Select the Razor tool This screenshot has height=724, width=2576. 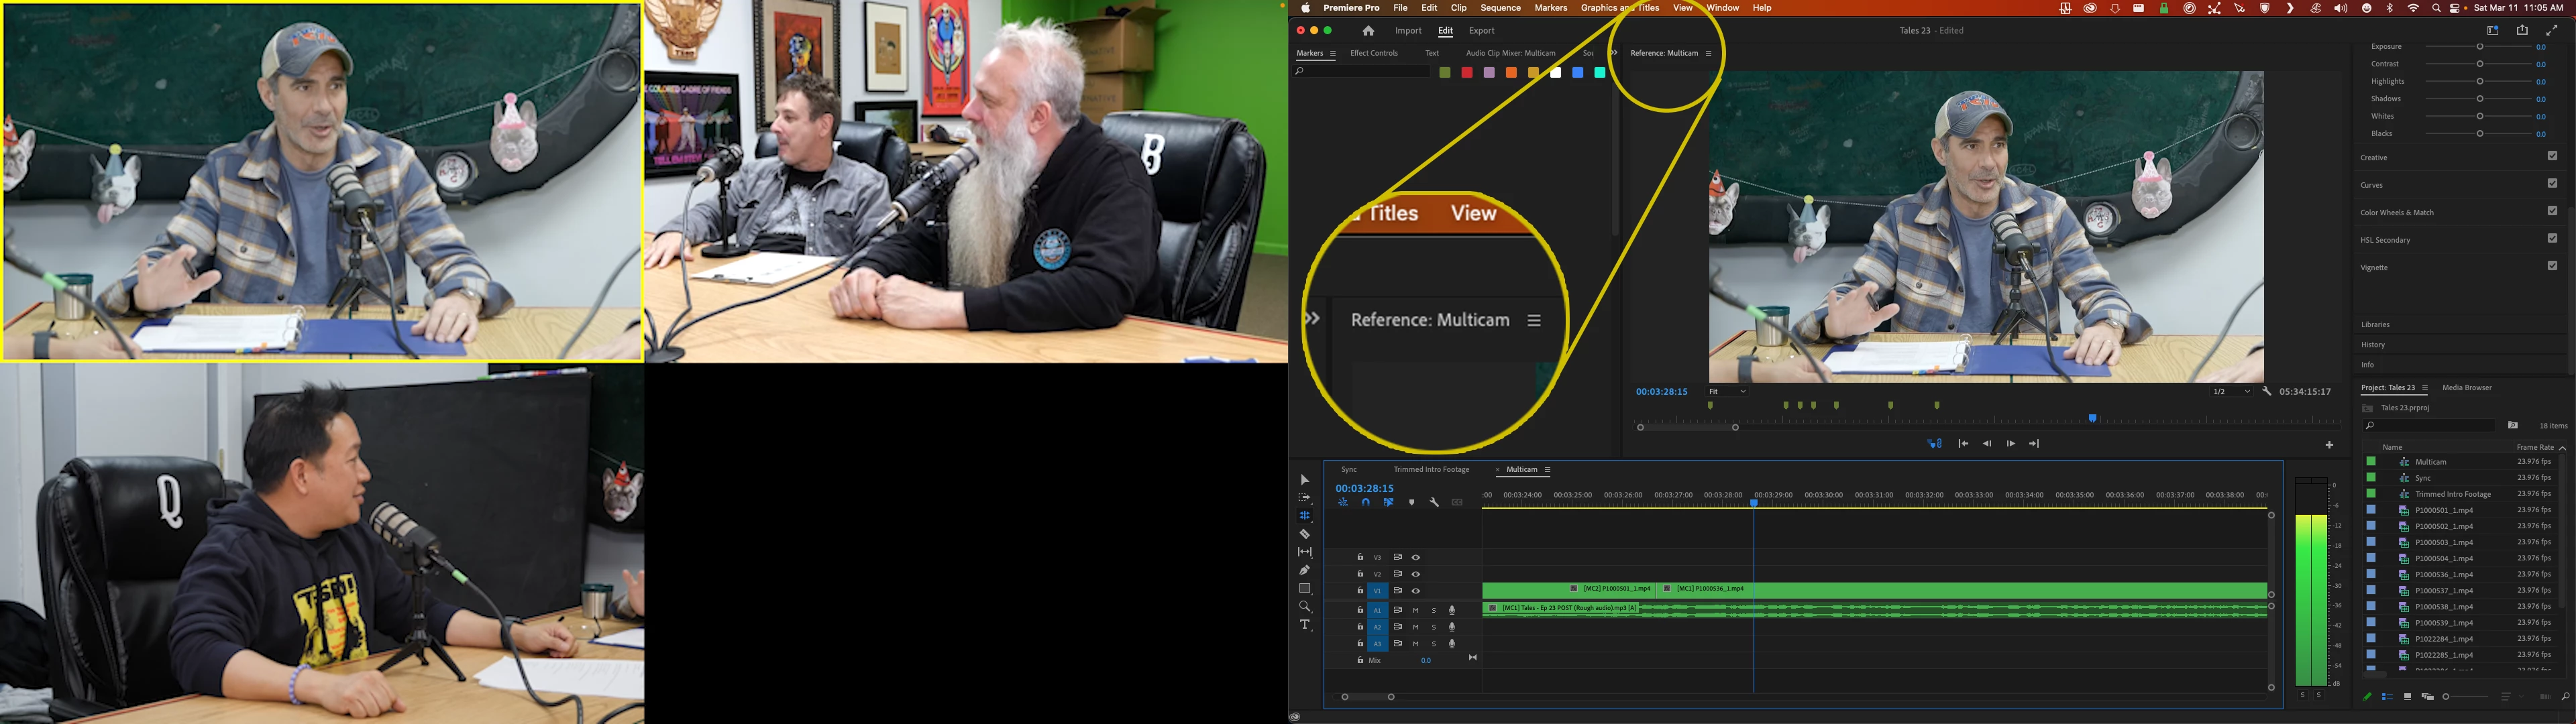(1304, 534)
